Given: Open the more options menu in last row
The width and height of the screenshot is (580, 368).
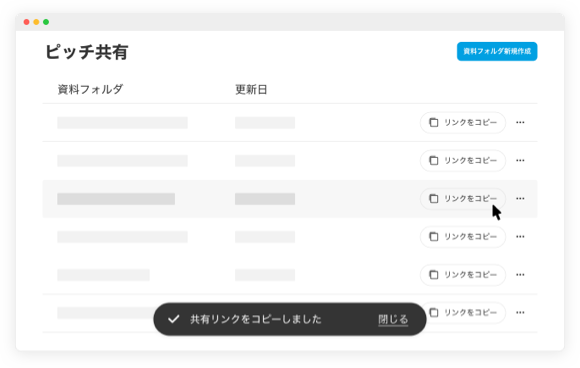Looking at the screenshot, I should tap(520, 313).
